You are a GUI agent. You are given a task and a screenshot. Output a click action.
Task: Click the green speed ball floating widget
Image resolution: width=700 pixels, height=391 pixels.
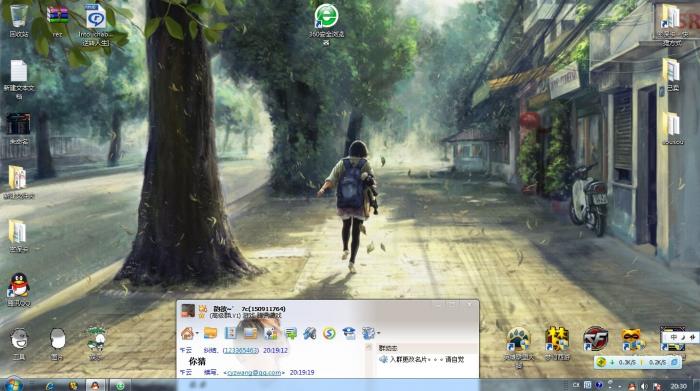[x=601, y=362]
